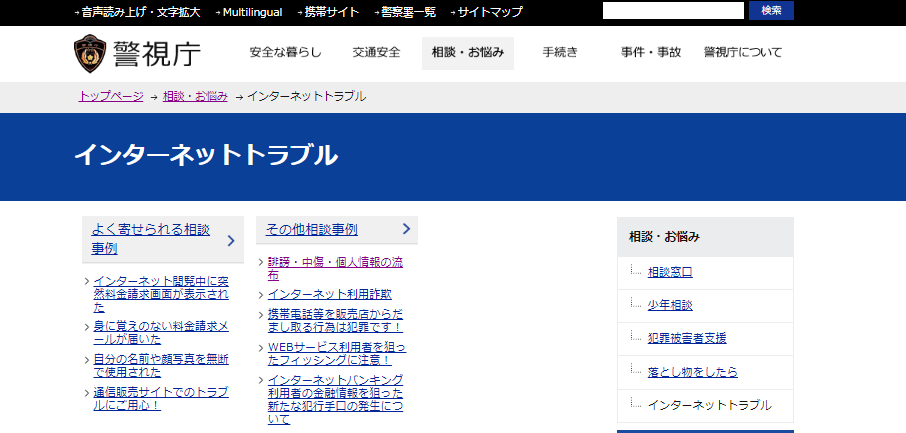This screenshot has height=433, width=906.
Task: Select 少年相談 in sidebar
Action: 670,305
